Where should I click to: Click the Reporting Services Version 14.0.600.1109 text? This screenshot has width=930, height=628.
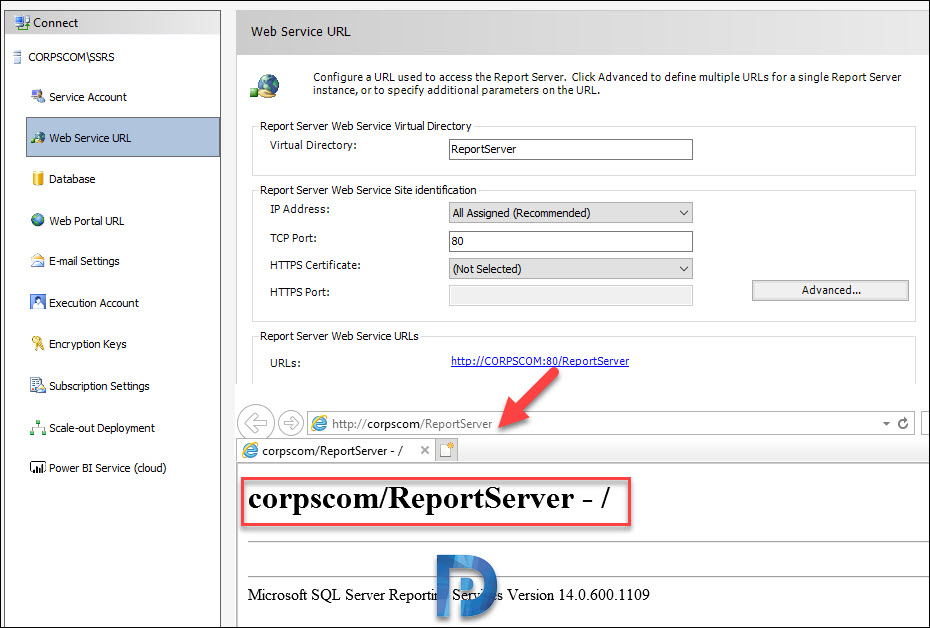tap(448, 594)
